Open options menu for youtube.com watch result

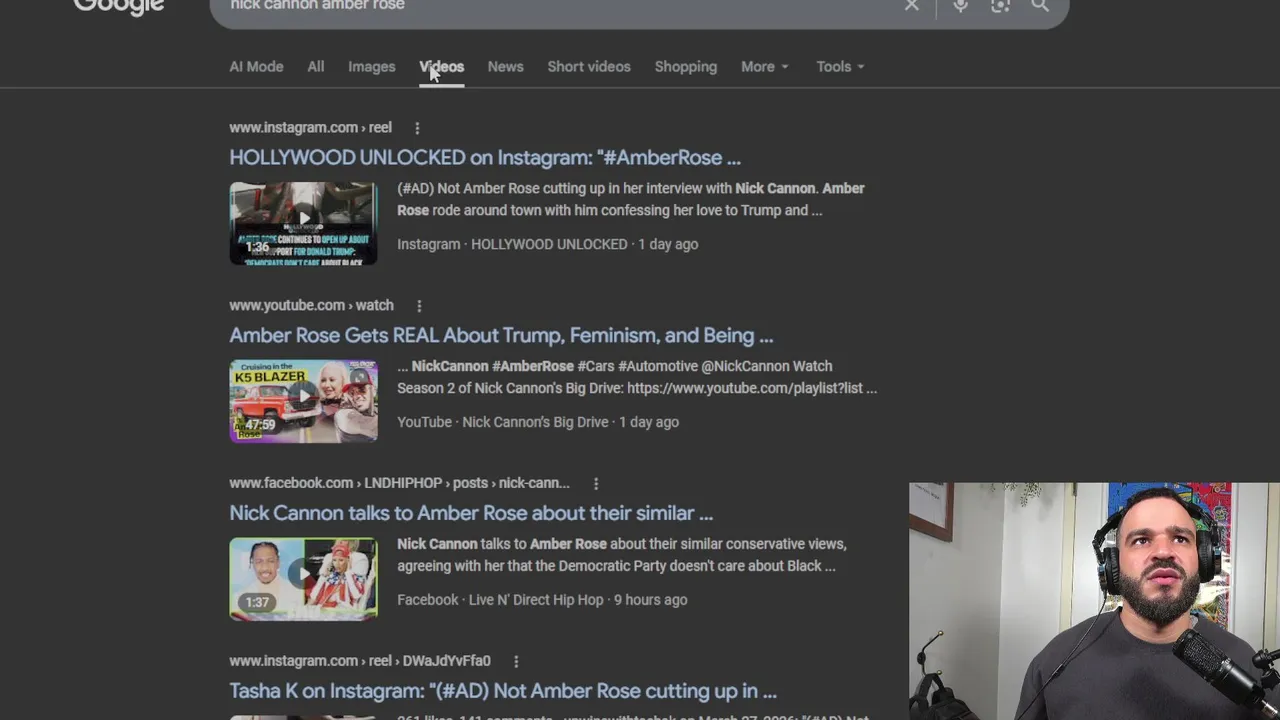pyautogui.click(x=419, y=306)
